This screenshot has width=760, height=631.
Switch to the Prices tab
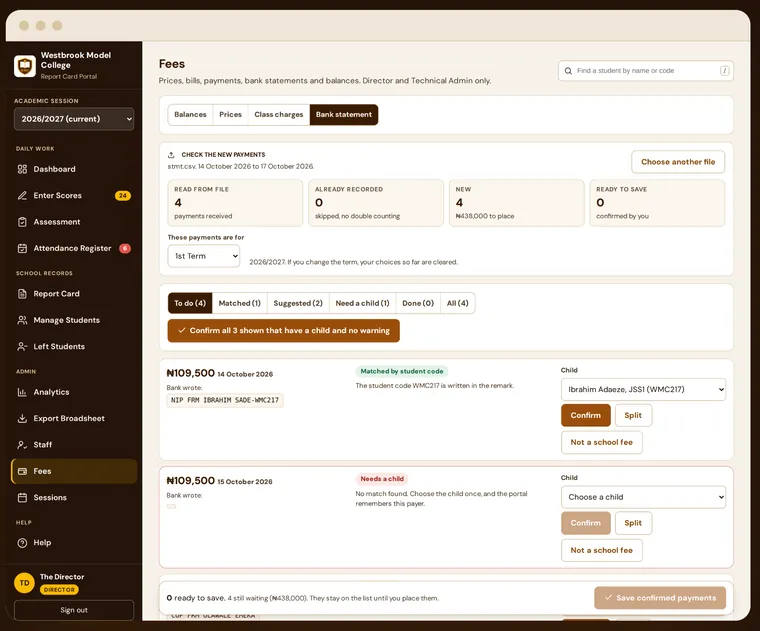pyautogui.click(x=230, y=115)
